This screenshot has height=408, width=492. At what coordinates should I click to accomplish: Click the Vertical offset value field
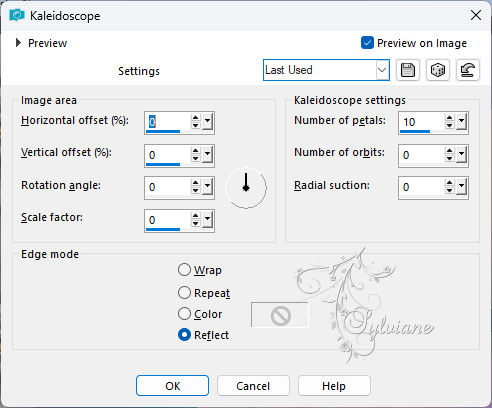168,155
